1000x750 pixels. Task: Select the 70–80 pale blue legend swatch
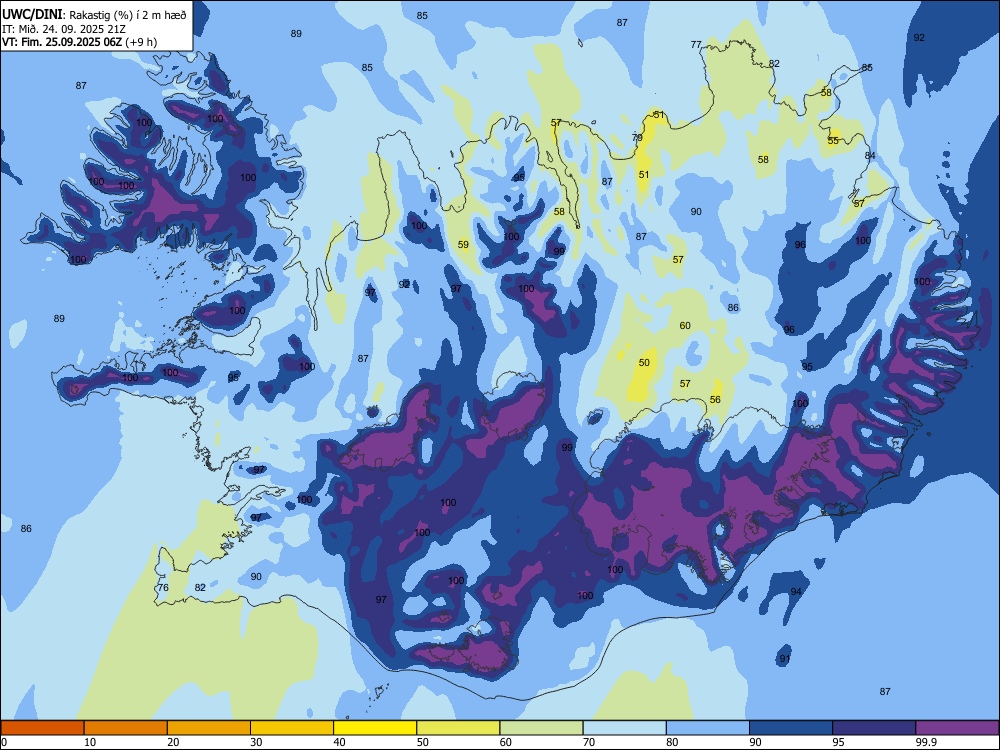624,728
